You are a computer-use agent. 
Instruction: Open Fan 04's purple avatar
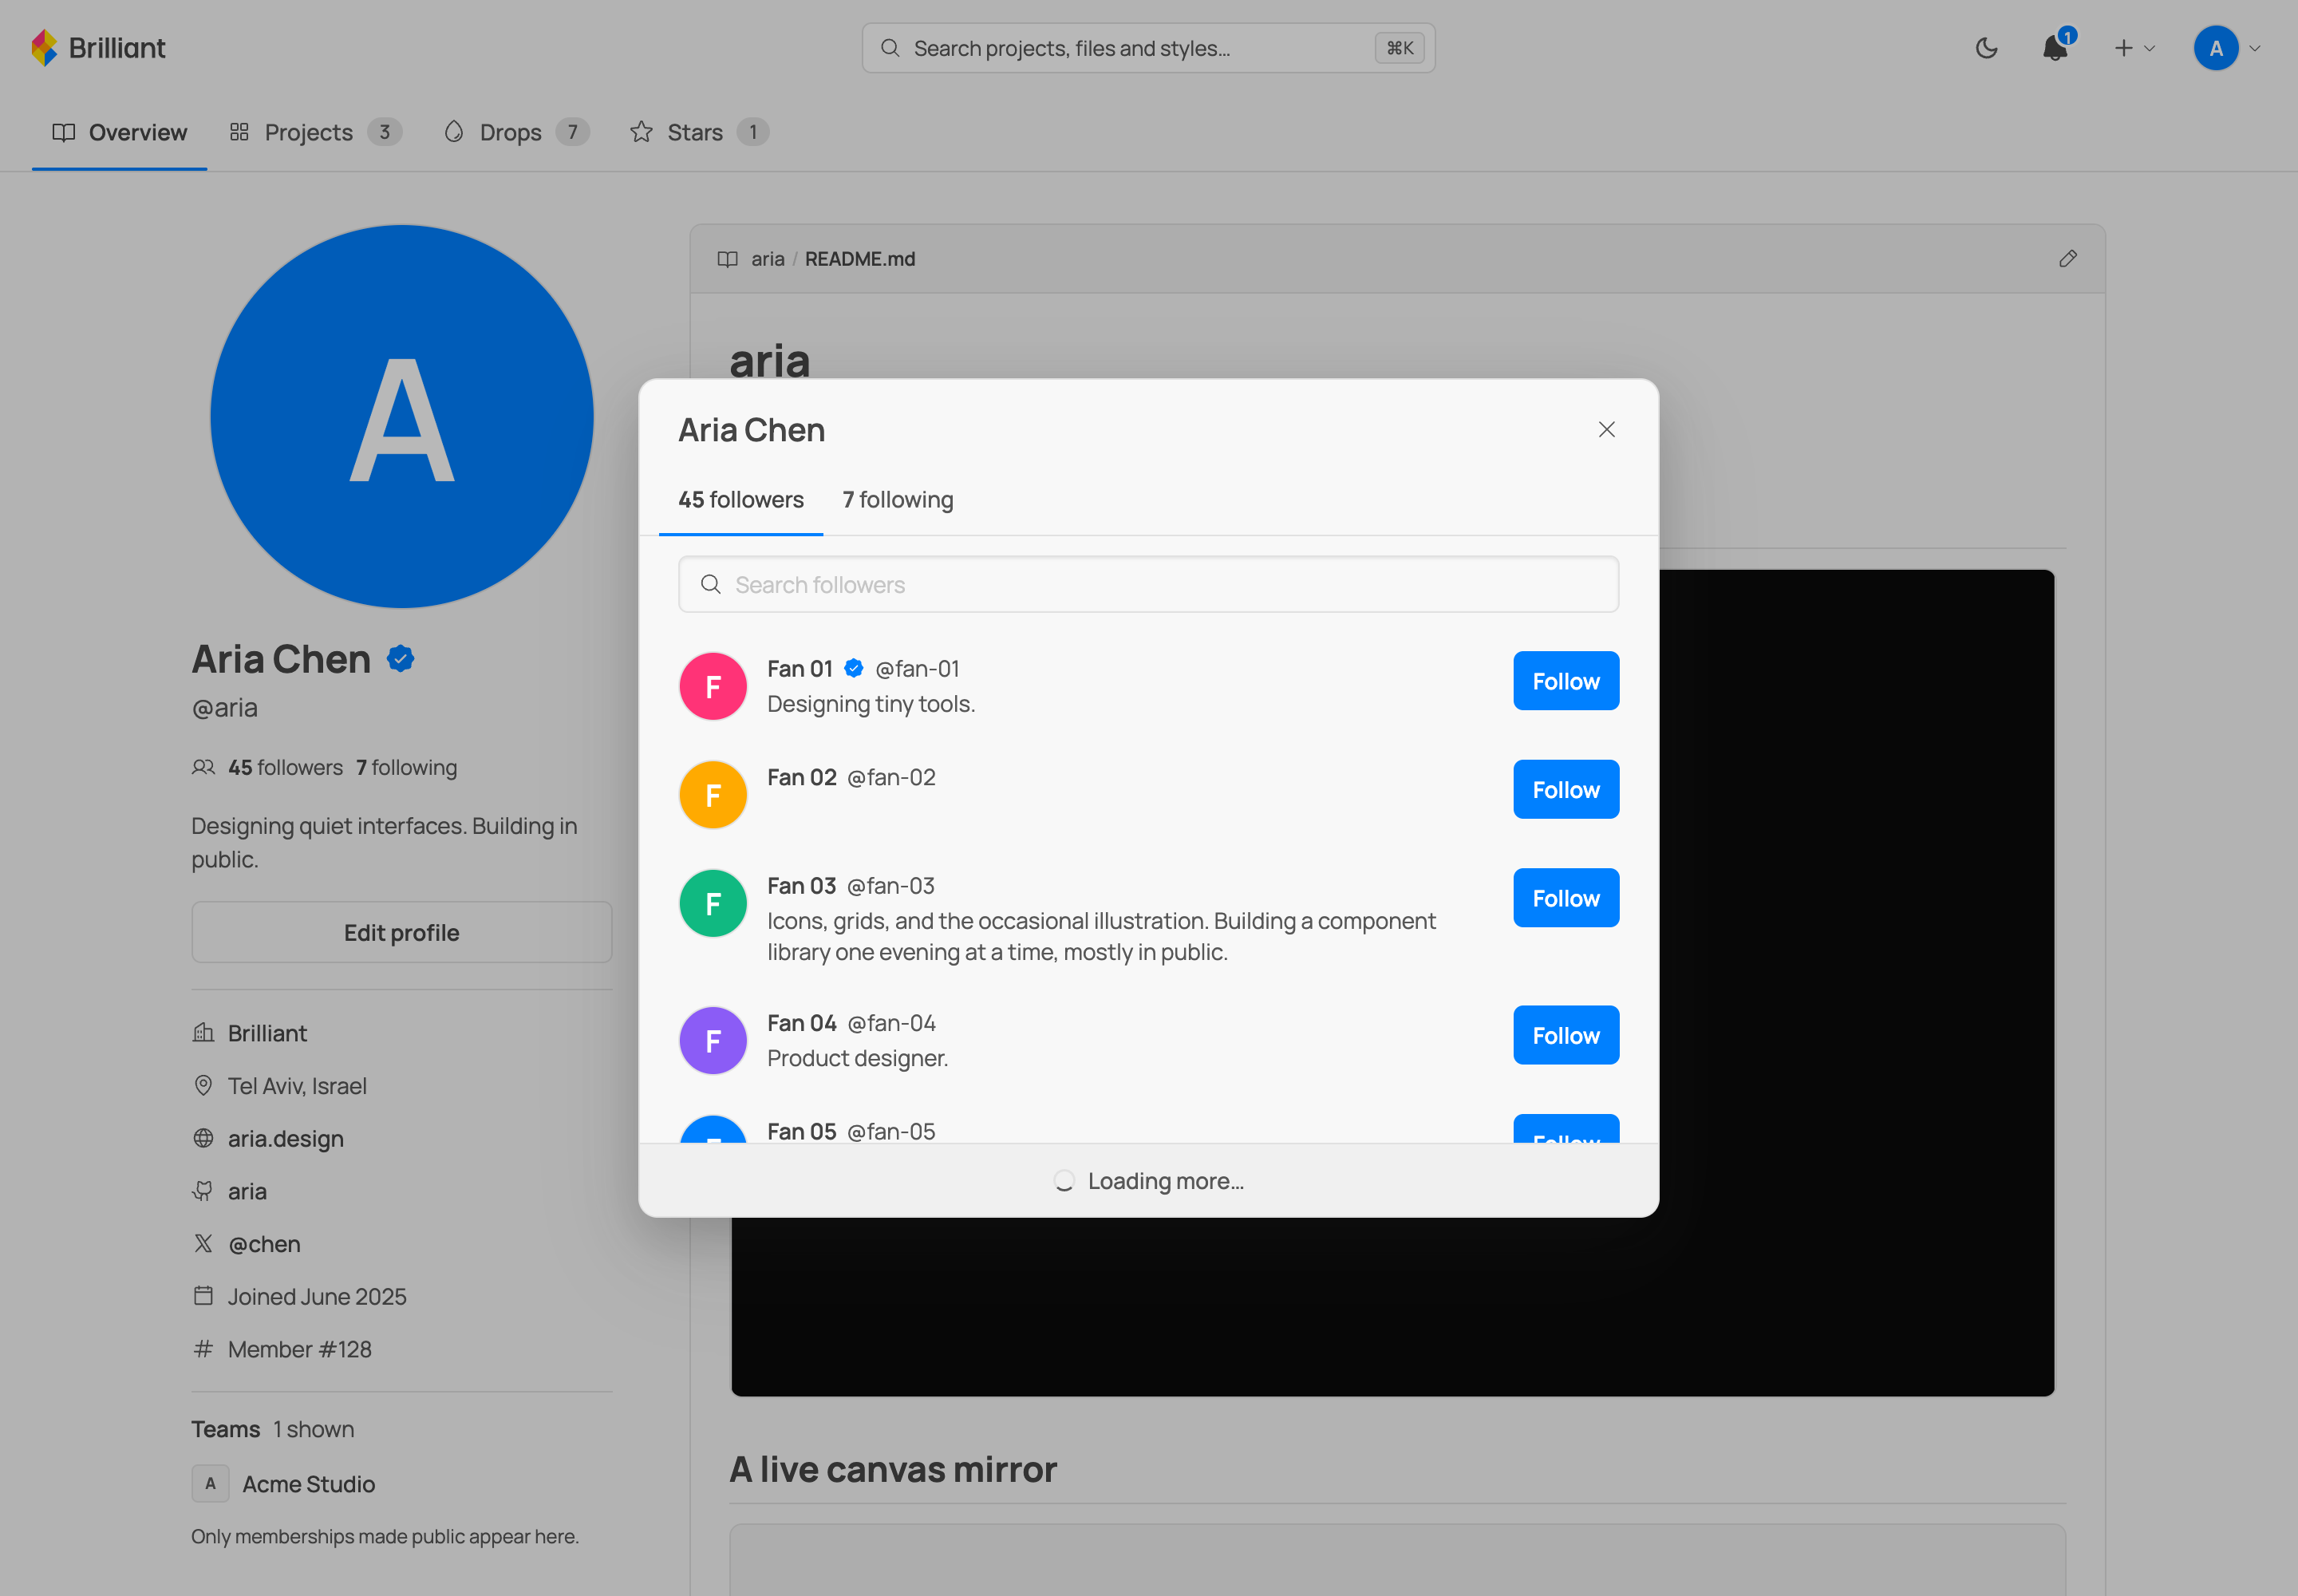coord(713,1040)
